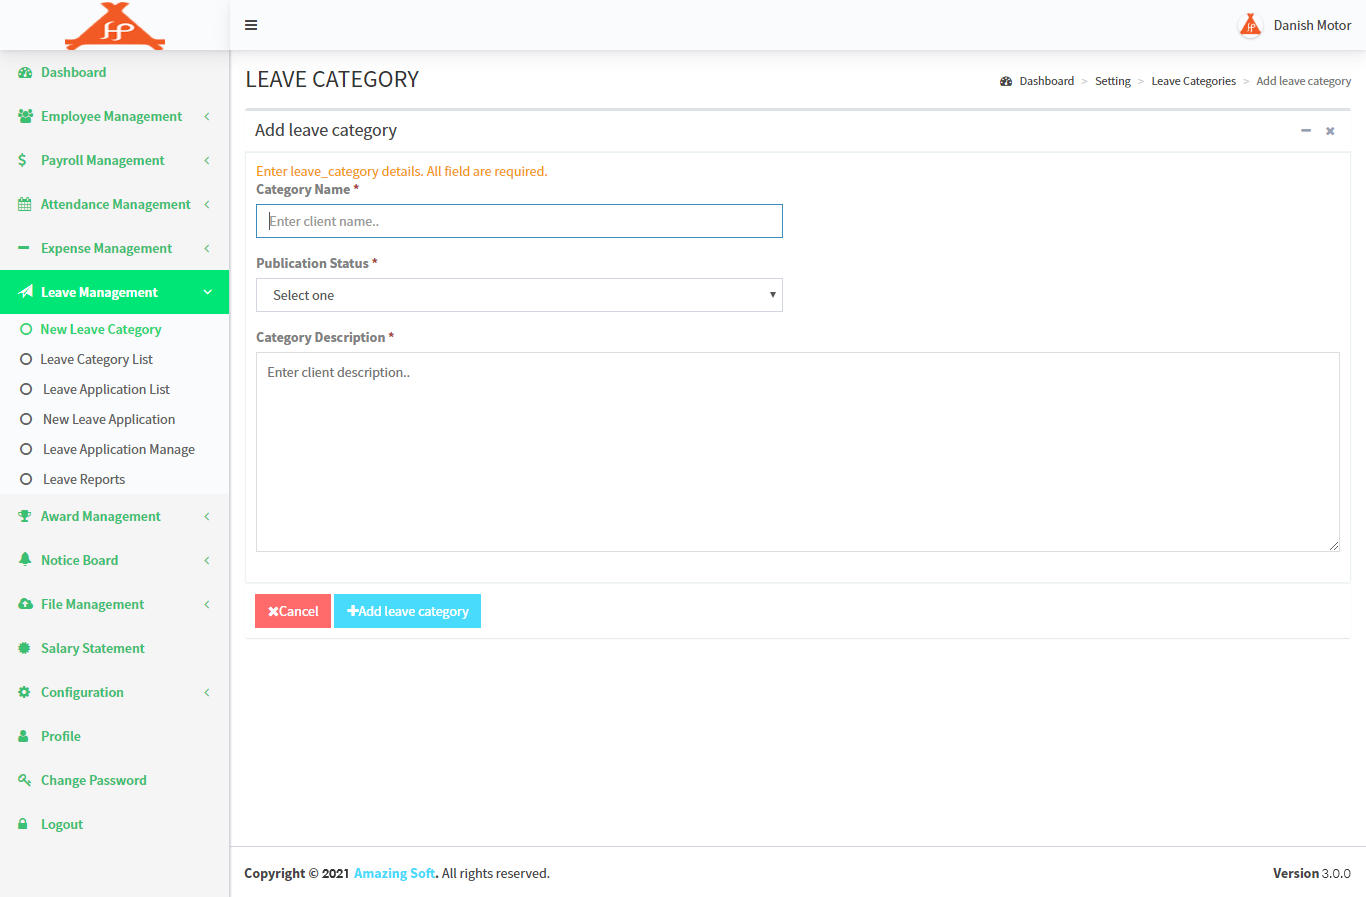The image size is (1366, 897).
Task: Open the Publication Status dropdown
Action: point(519,295)
